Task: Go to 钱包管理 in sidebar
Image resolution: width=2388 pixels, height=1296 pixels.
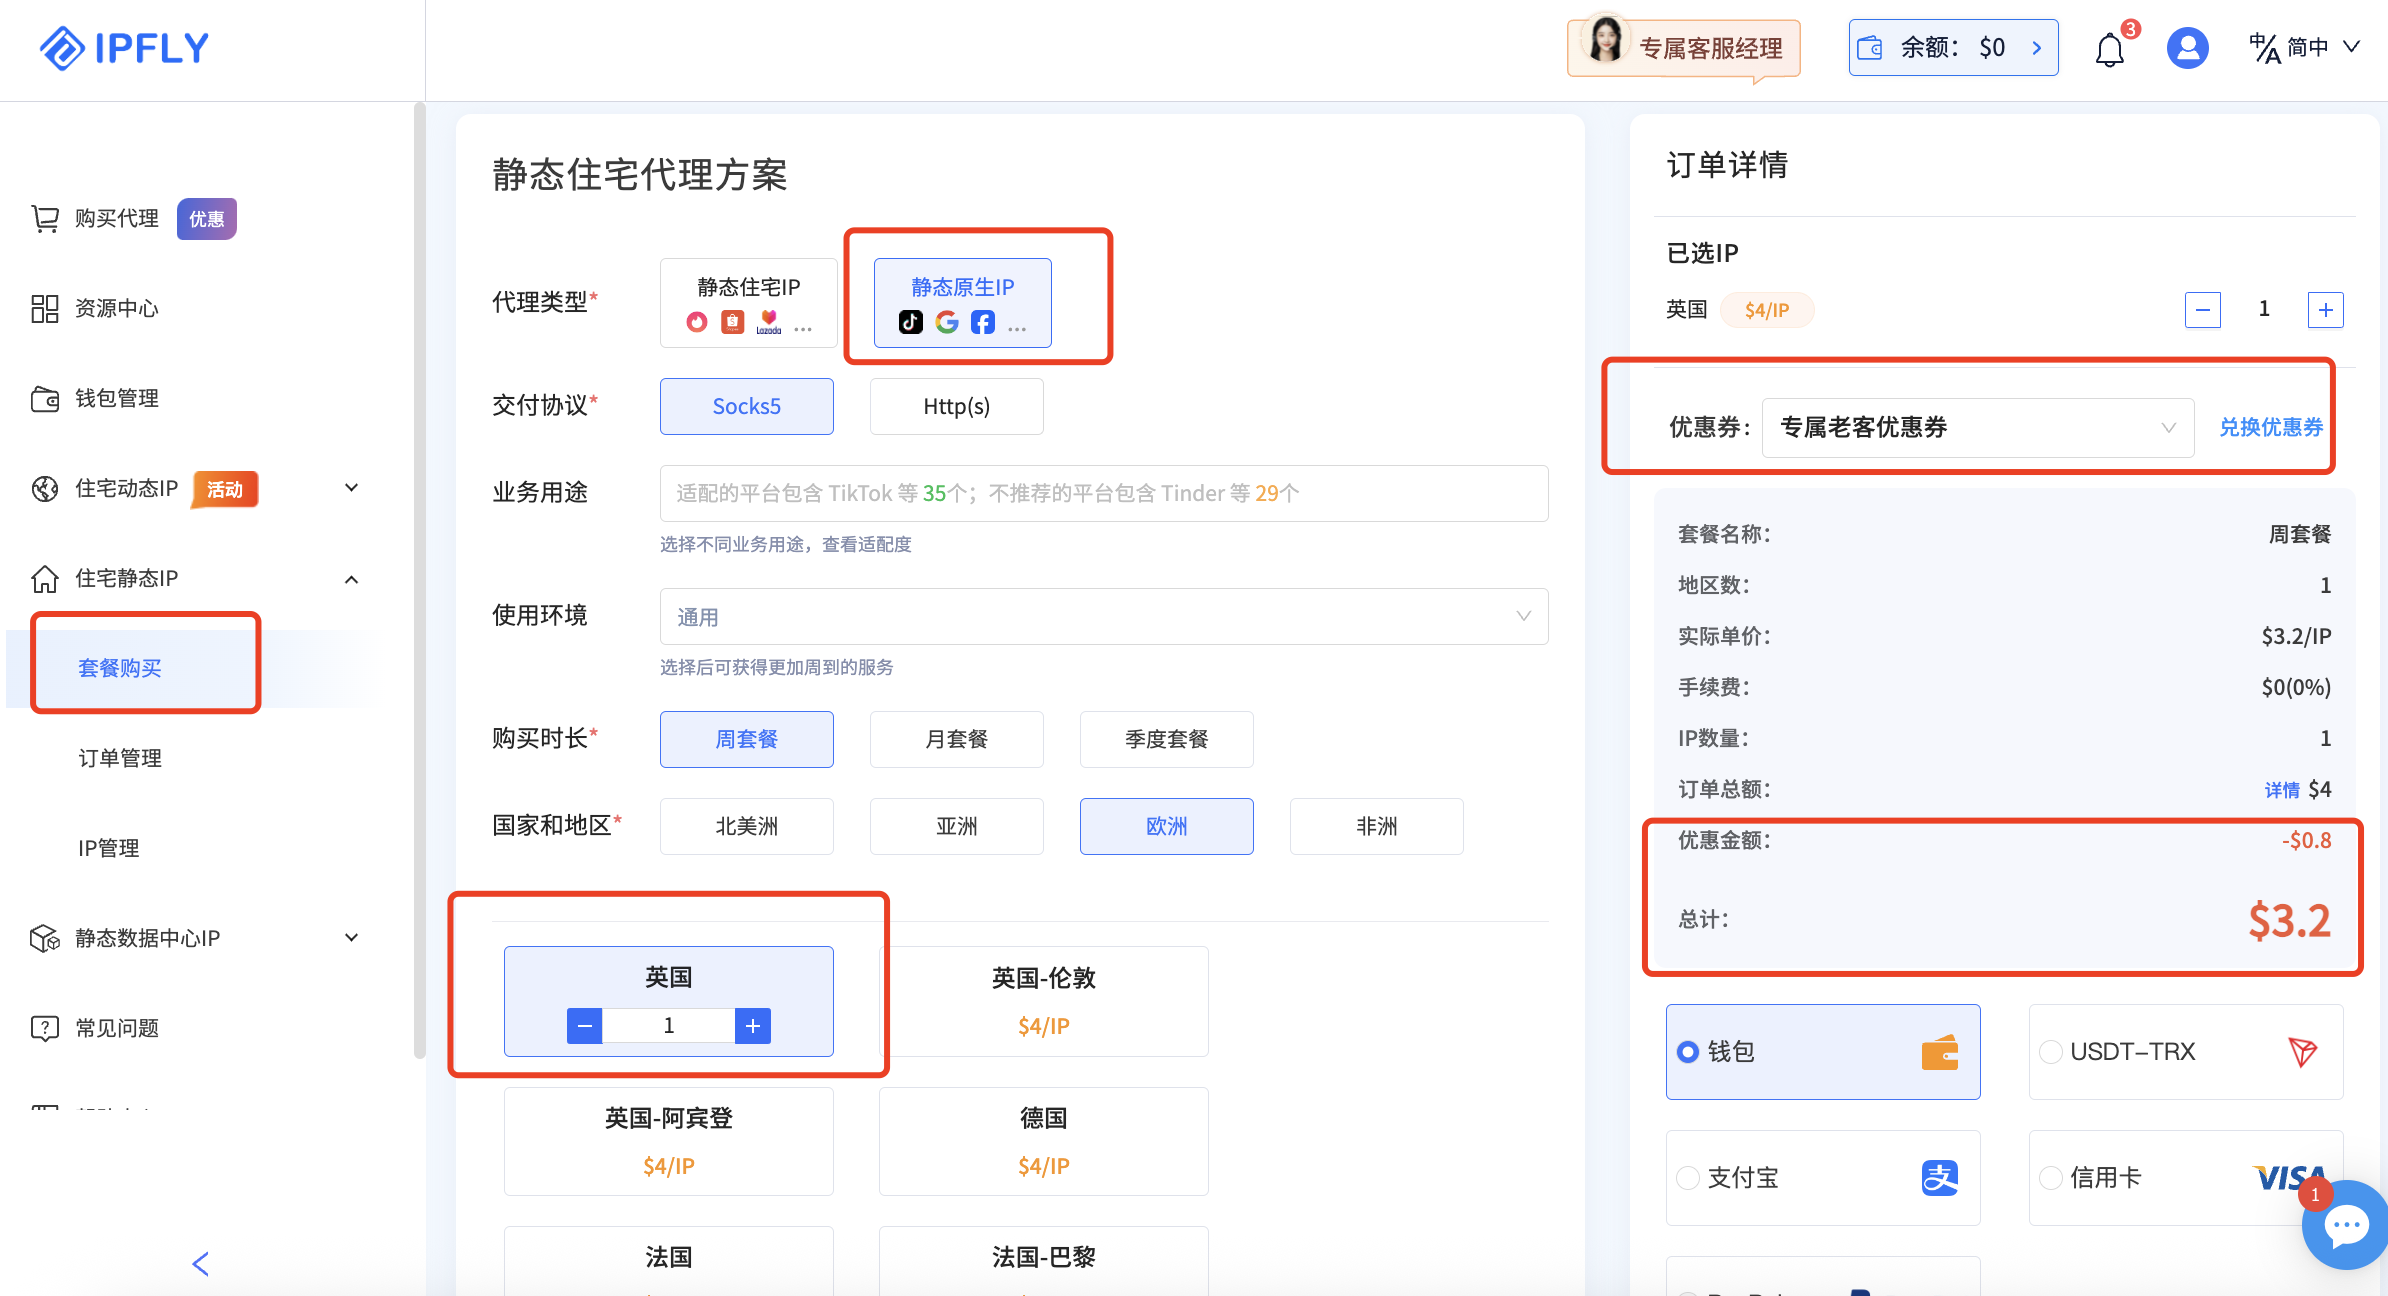Action: (116, 399)
